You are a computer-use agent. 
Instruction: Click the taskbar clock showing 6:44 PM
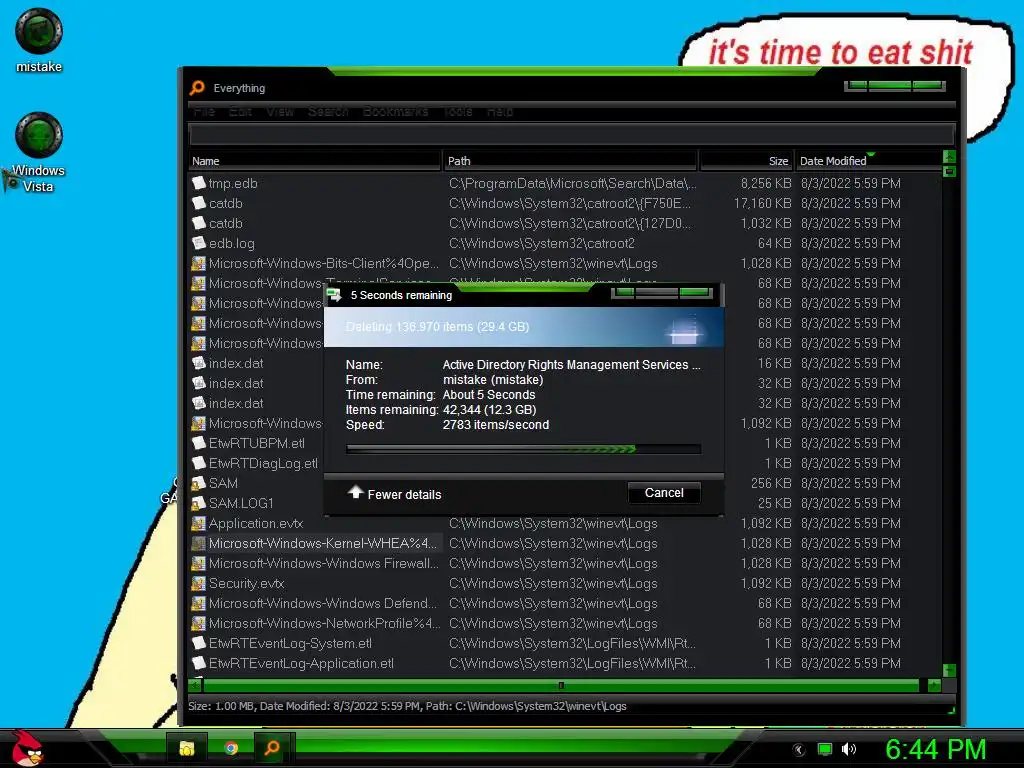pos(935,749)
